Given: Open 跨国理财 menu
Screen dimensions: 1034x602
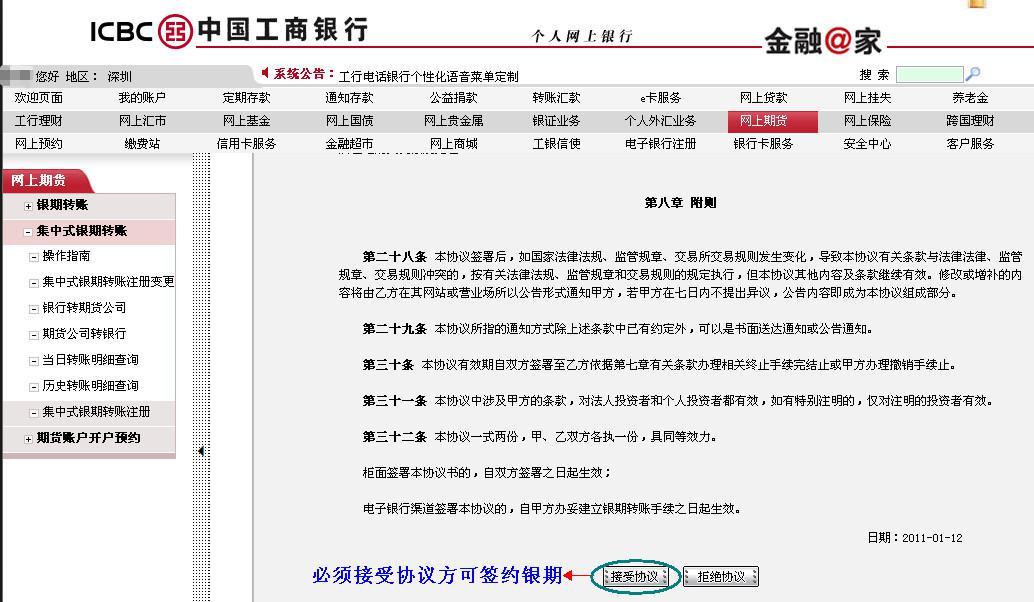Looking at the screenshot, I should [x=970, y=121].
